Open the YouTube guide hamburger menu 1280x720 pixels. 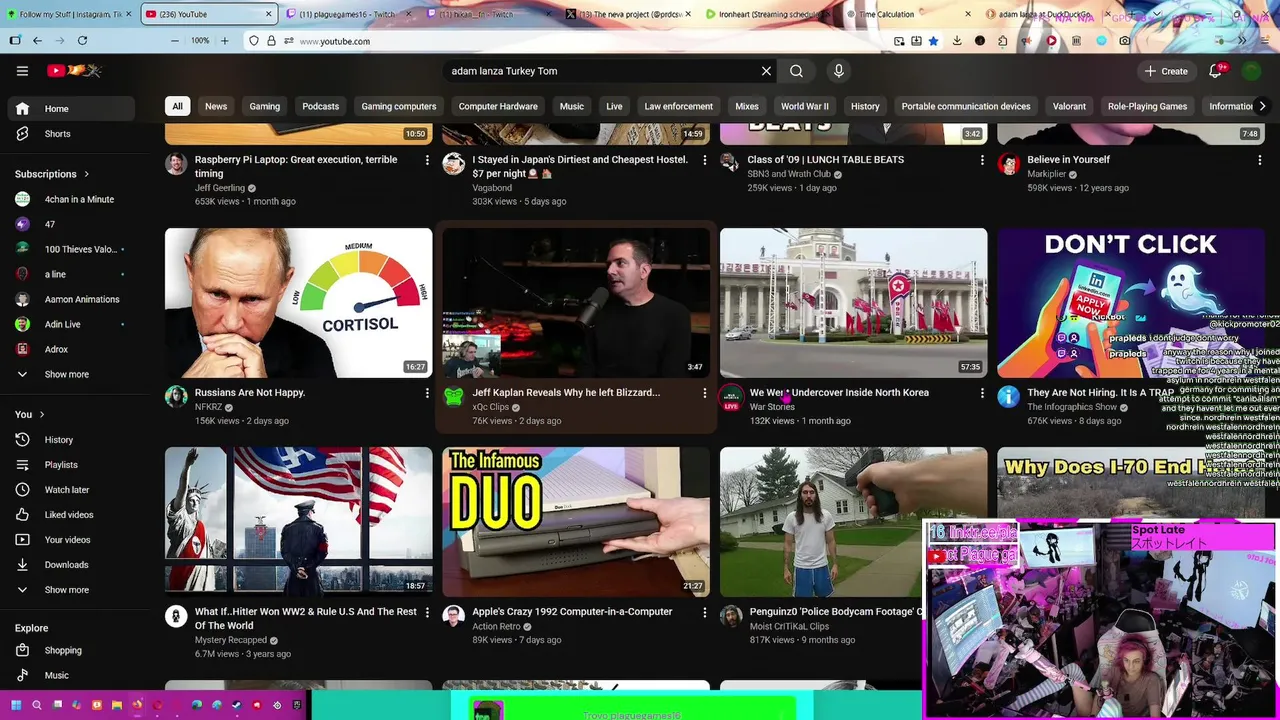(22, 71)
